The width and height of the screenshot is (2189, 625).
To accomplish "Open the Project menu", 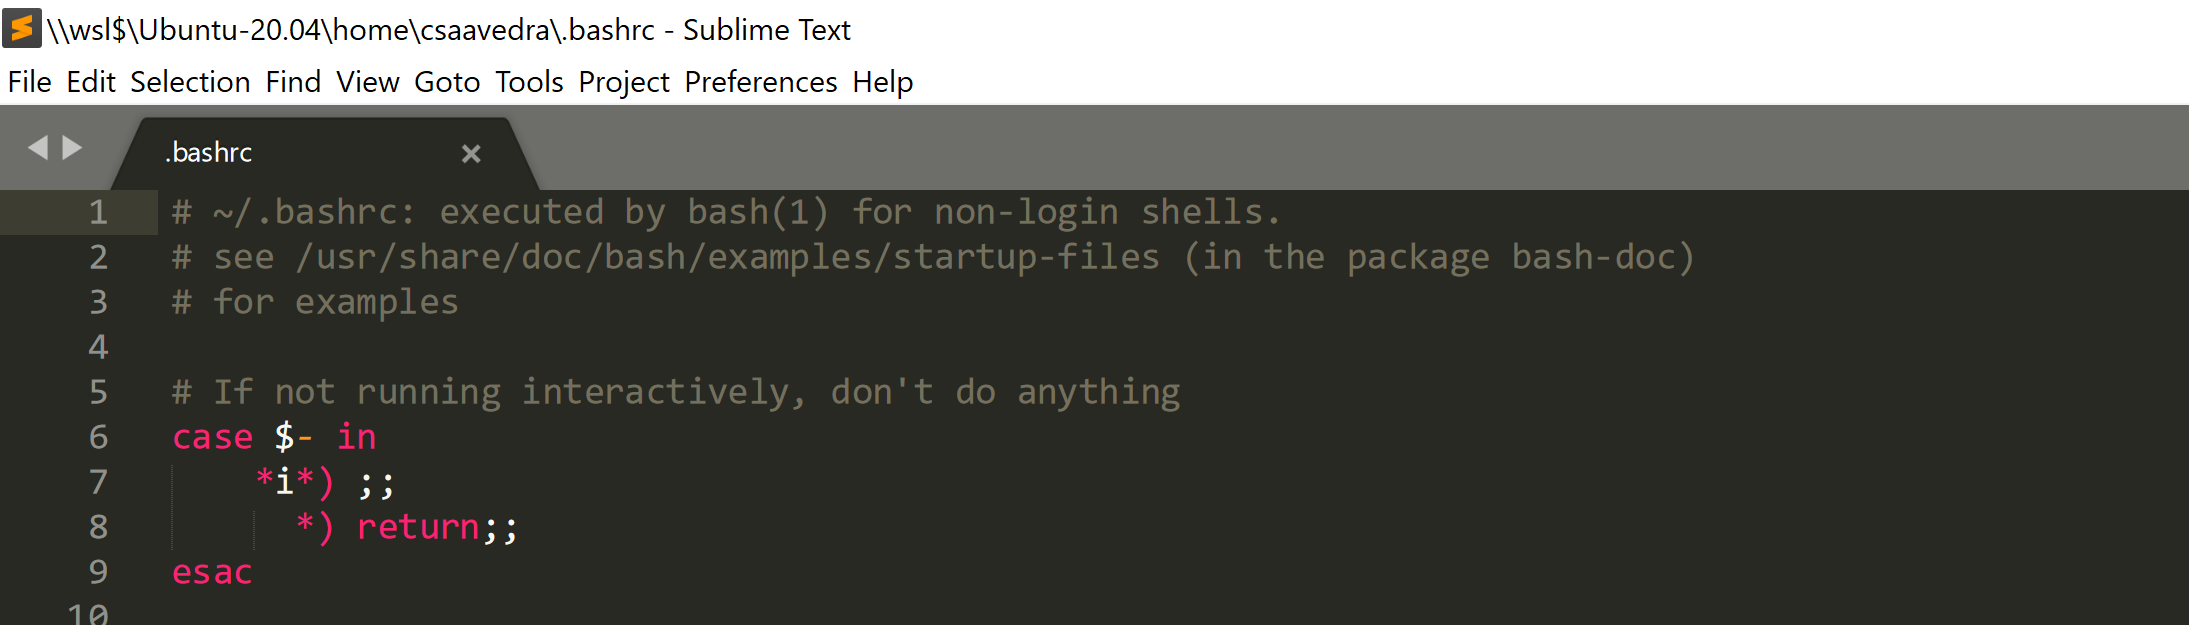I will (x=624, y=82).
